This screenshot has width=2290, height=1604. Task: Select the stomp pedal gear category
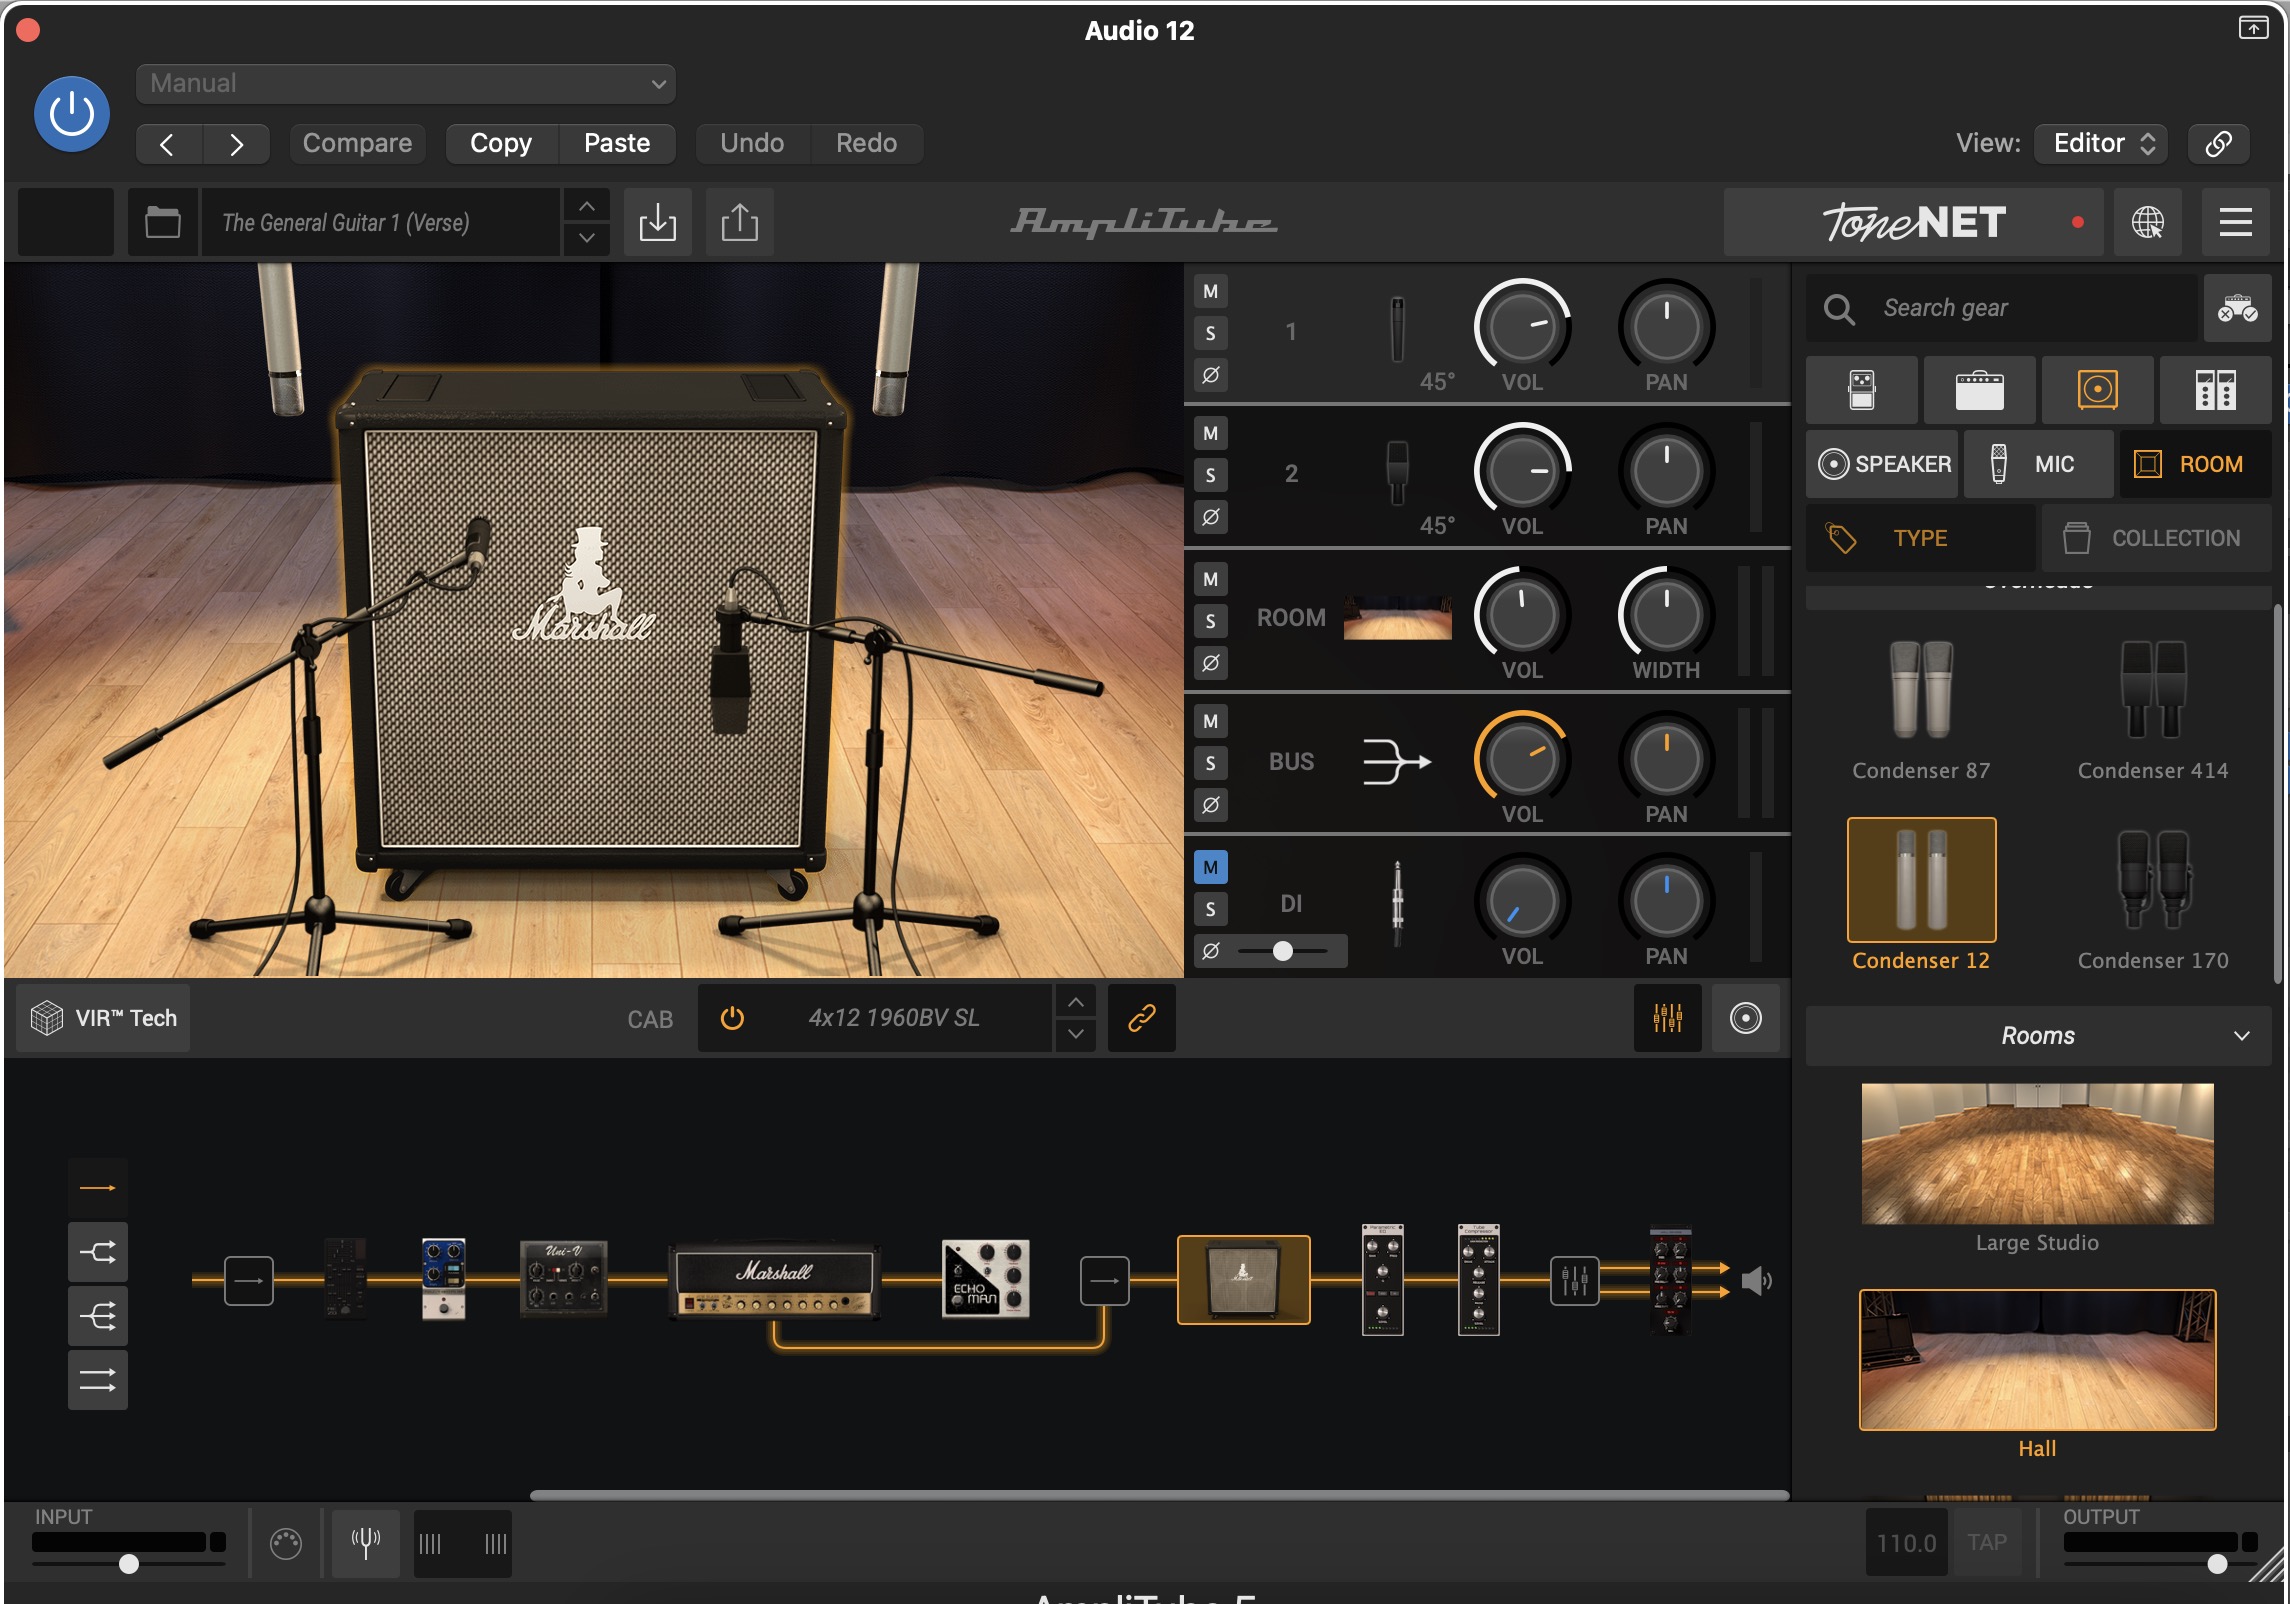(1862, 390)
